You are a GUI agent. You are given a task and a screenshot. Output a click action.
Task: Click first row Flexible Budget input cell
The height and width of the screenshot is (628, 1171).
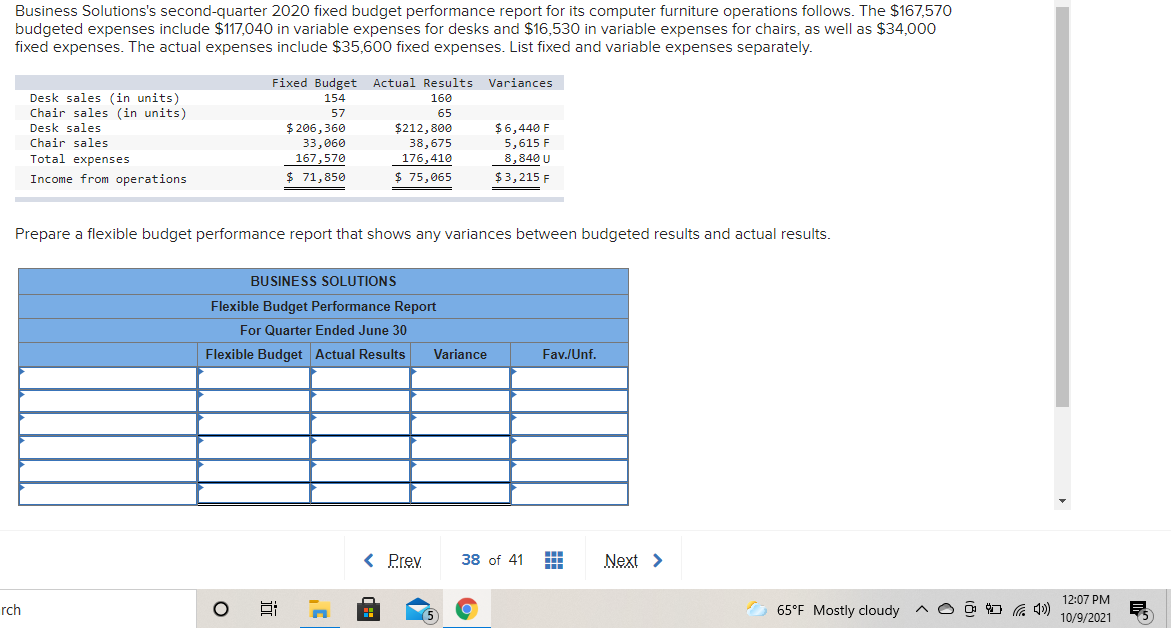[x=254, y=378]
